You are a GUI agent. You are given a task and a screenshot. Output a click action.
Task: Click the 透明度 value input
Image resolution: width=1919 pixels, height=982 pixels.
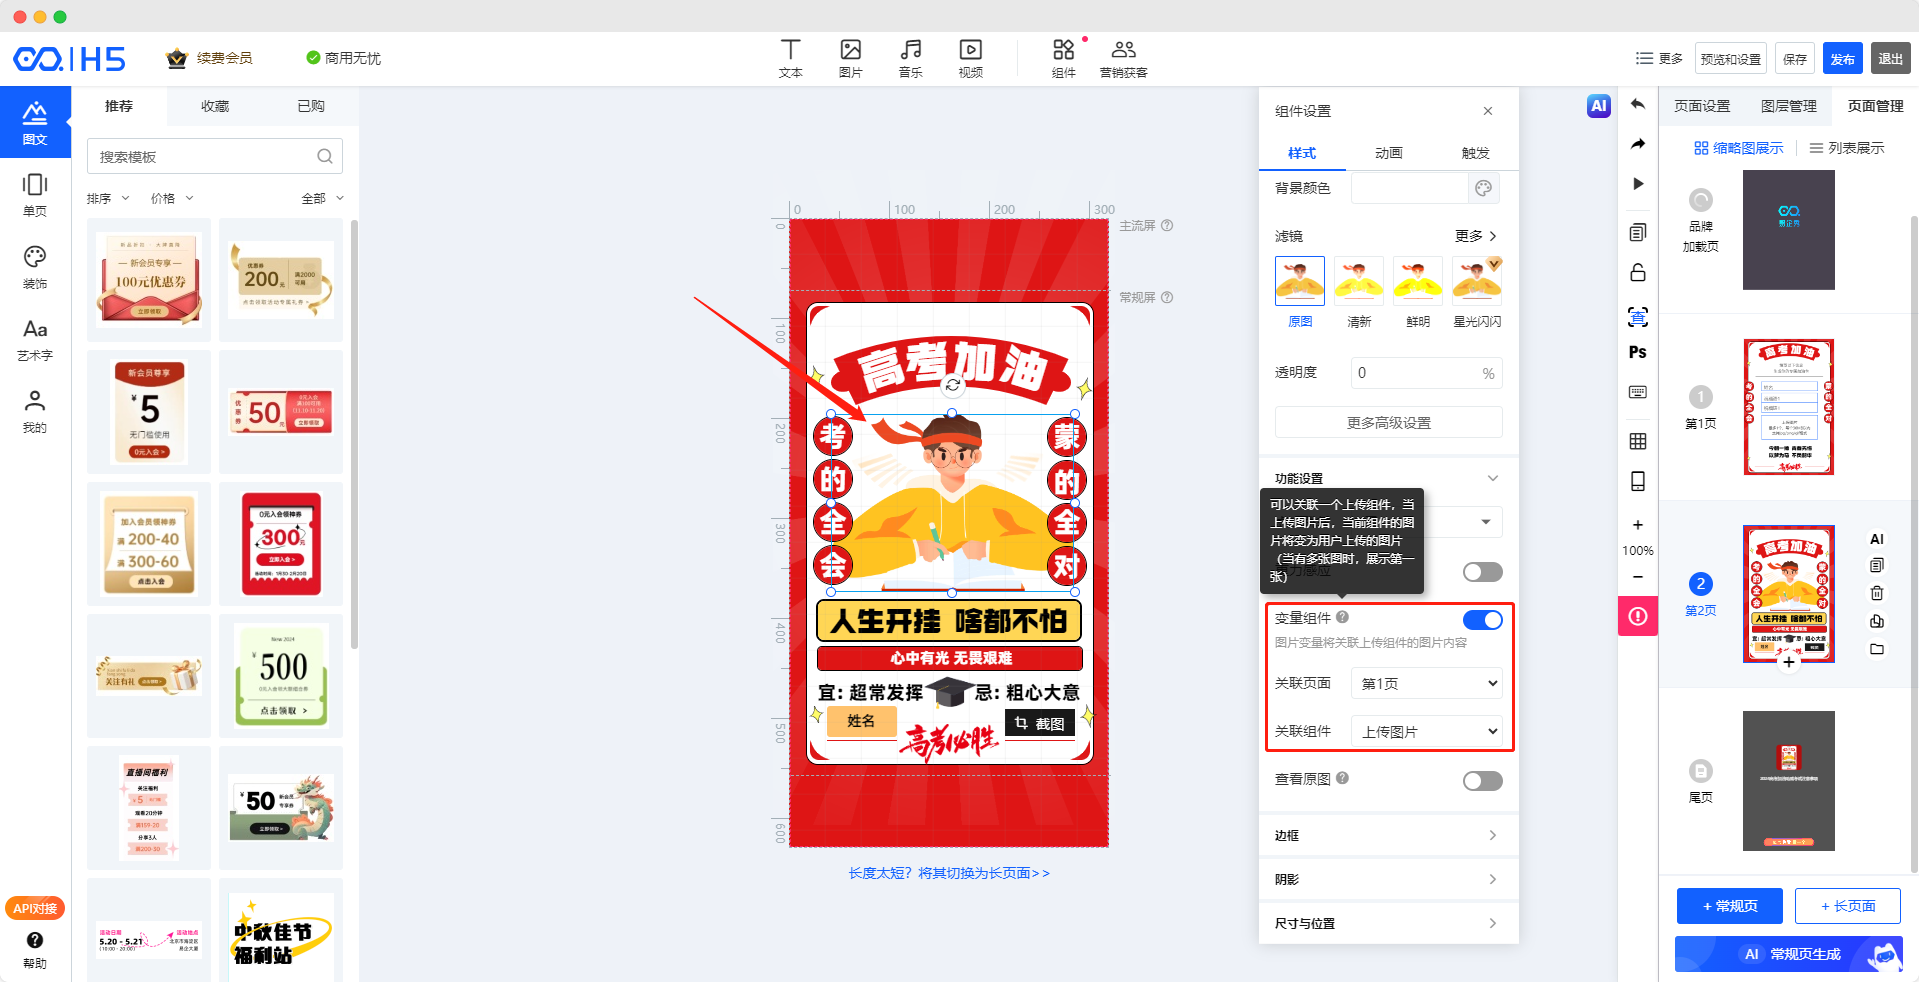coord(1426,373)
